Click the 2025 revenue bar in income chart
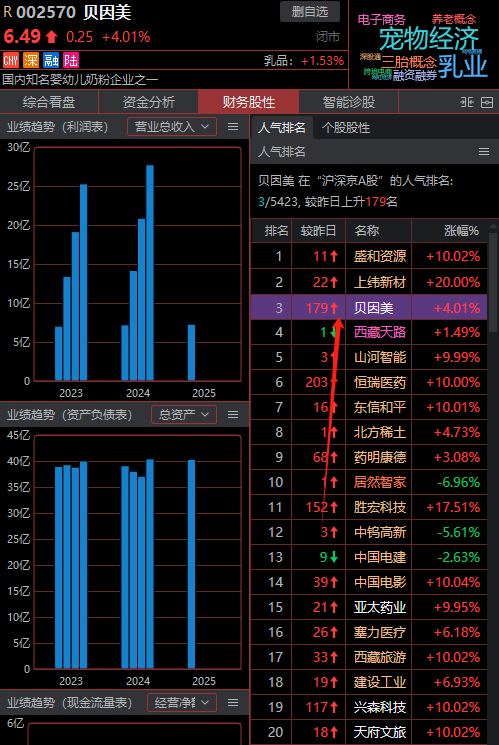Viewport: 499px width, 745px height. [191, 353]
